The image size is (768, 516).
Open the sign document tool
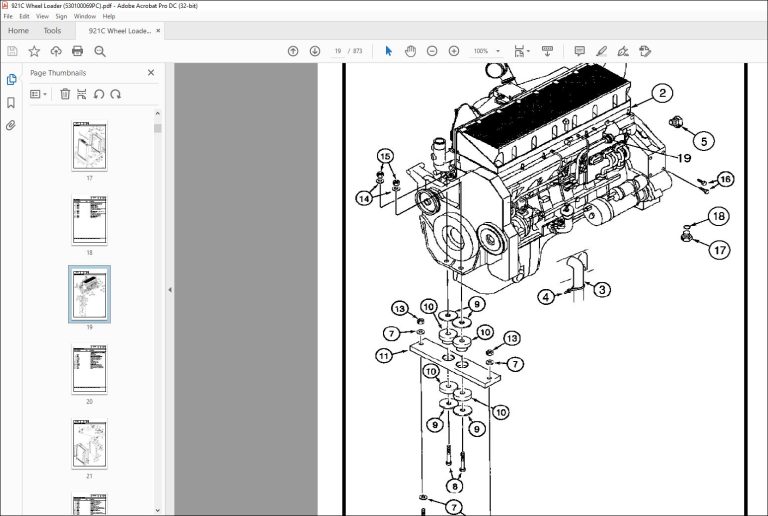pyautogui.click(x=623, y=51)
